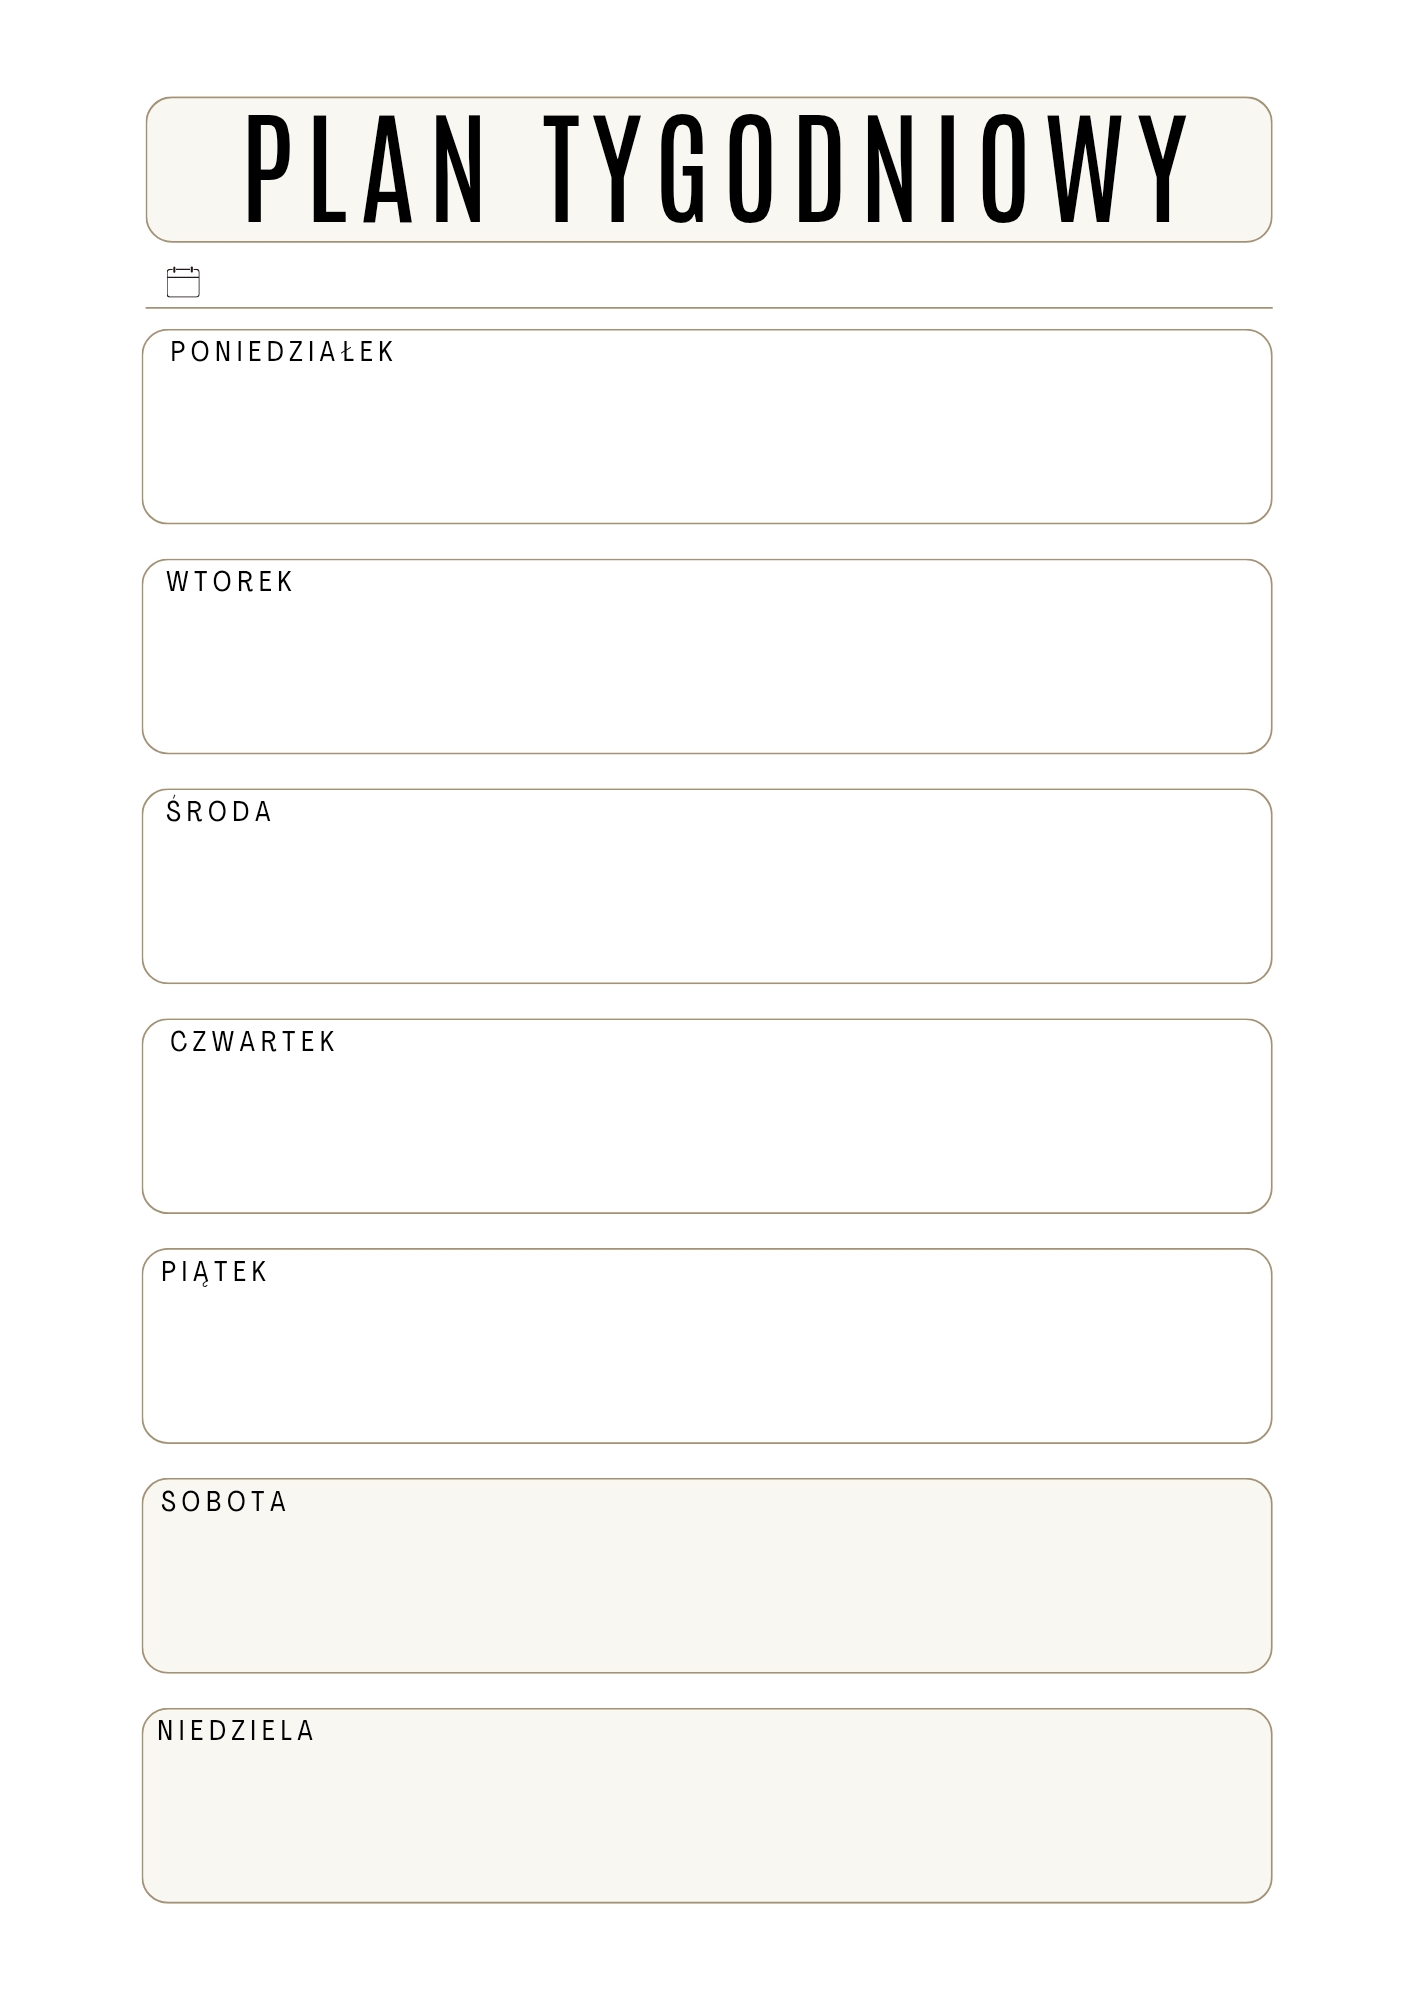This screenshot has width=1414, height=2000.
Task: Select the ŚRODA day label
Action: pos(219,811)
